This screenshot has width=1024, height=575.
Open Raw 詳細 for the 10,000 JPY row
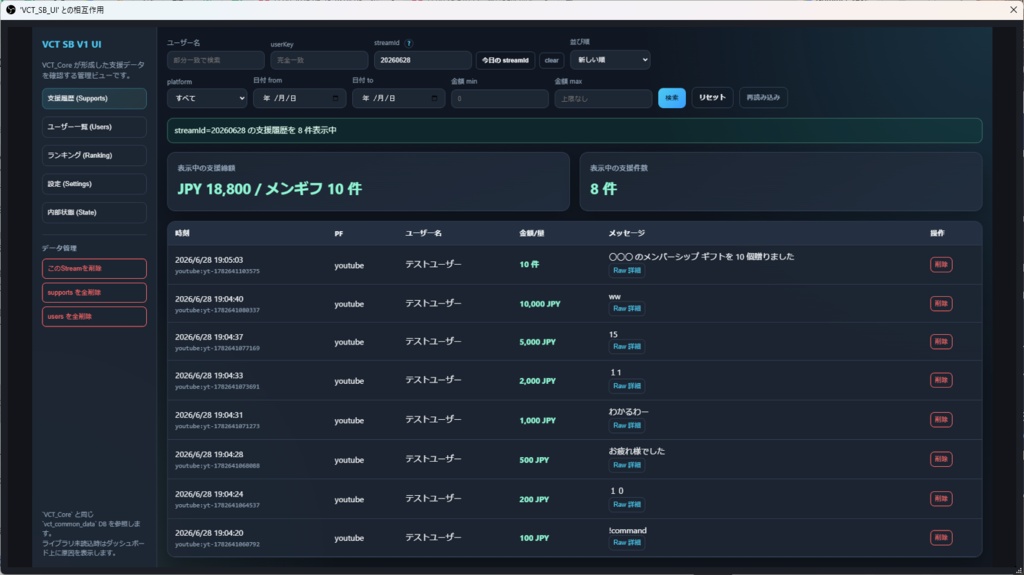[x=626, y=308]
